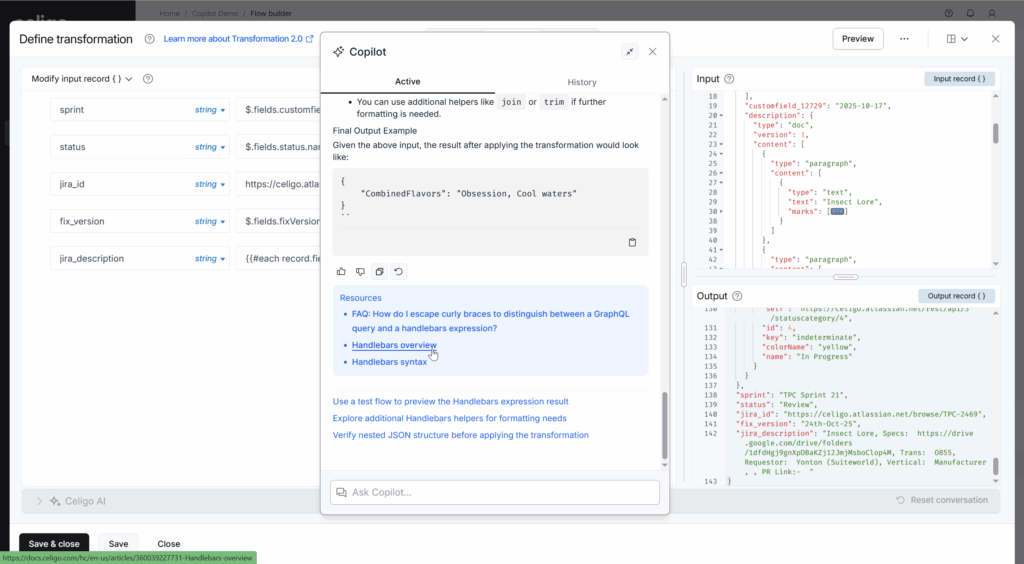Minimize the Copilot panel with collapse icon
This screenshot has width=1024, height=564.
pos(629,51)
